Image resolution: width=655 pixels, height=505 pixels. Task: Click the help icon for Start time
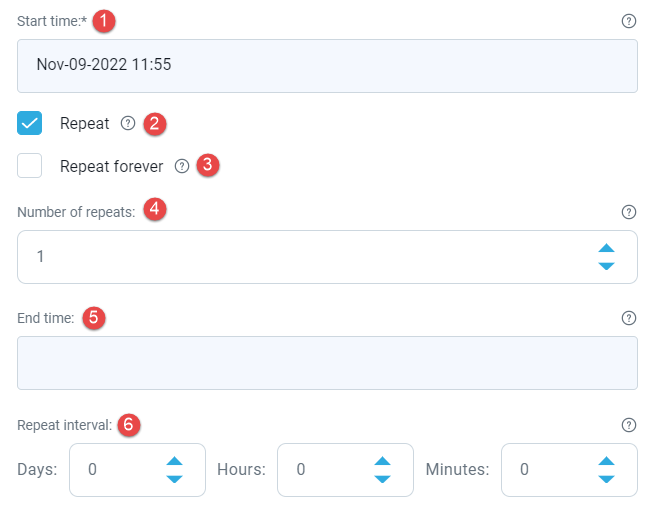tap(628, 20)
